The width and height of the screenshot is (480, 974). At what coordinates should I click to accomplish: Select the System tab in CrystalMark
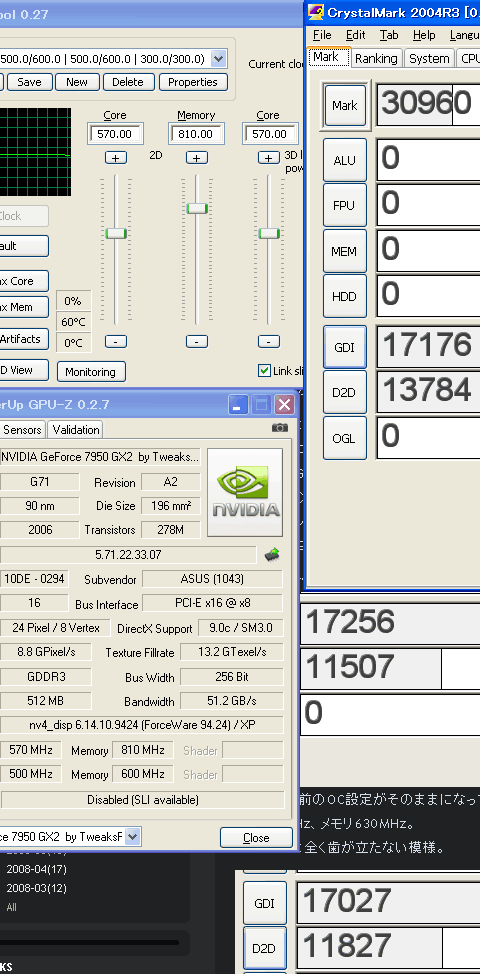point(429,58)
